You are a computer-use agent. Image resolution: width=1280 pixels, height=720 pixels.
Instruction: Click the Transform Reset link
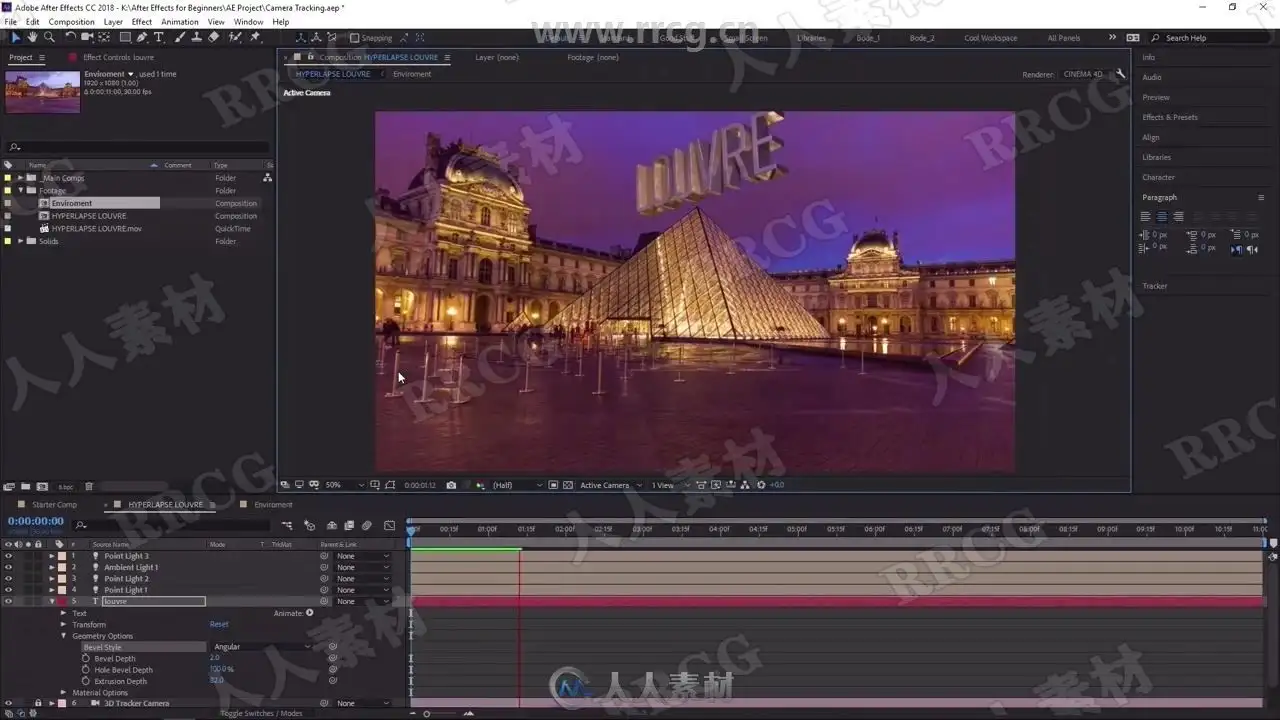(x=219, y=624)
